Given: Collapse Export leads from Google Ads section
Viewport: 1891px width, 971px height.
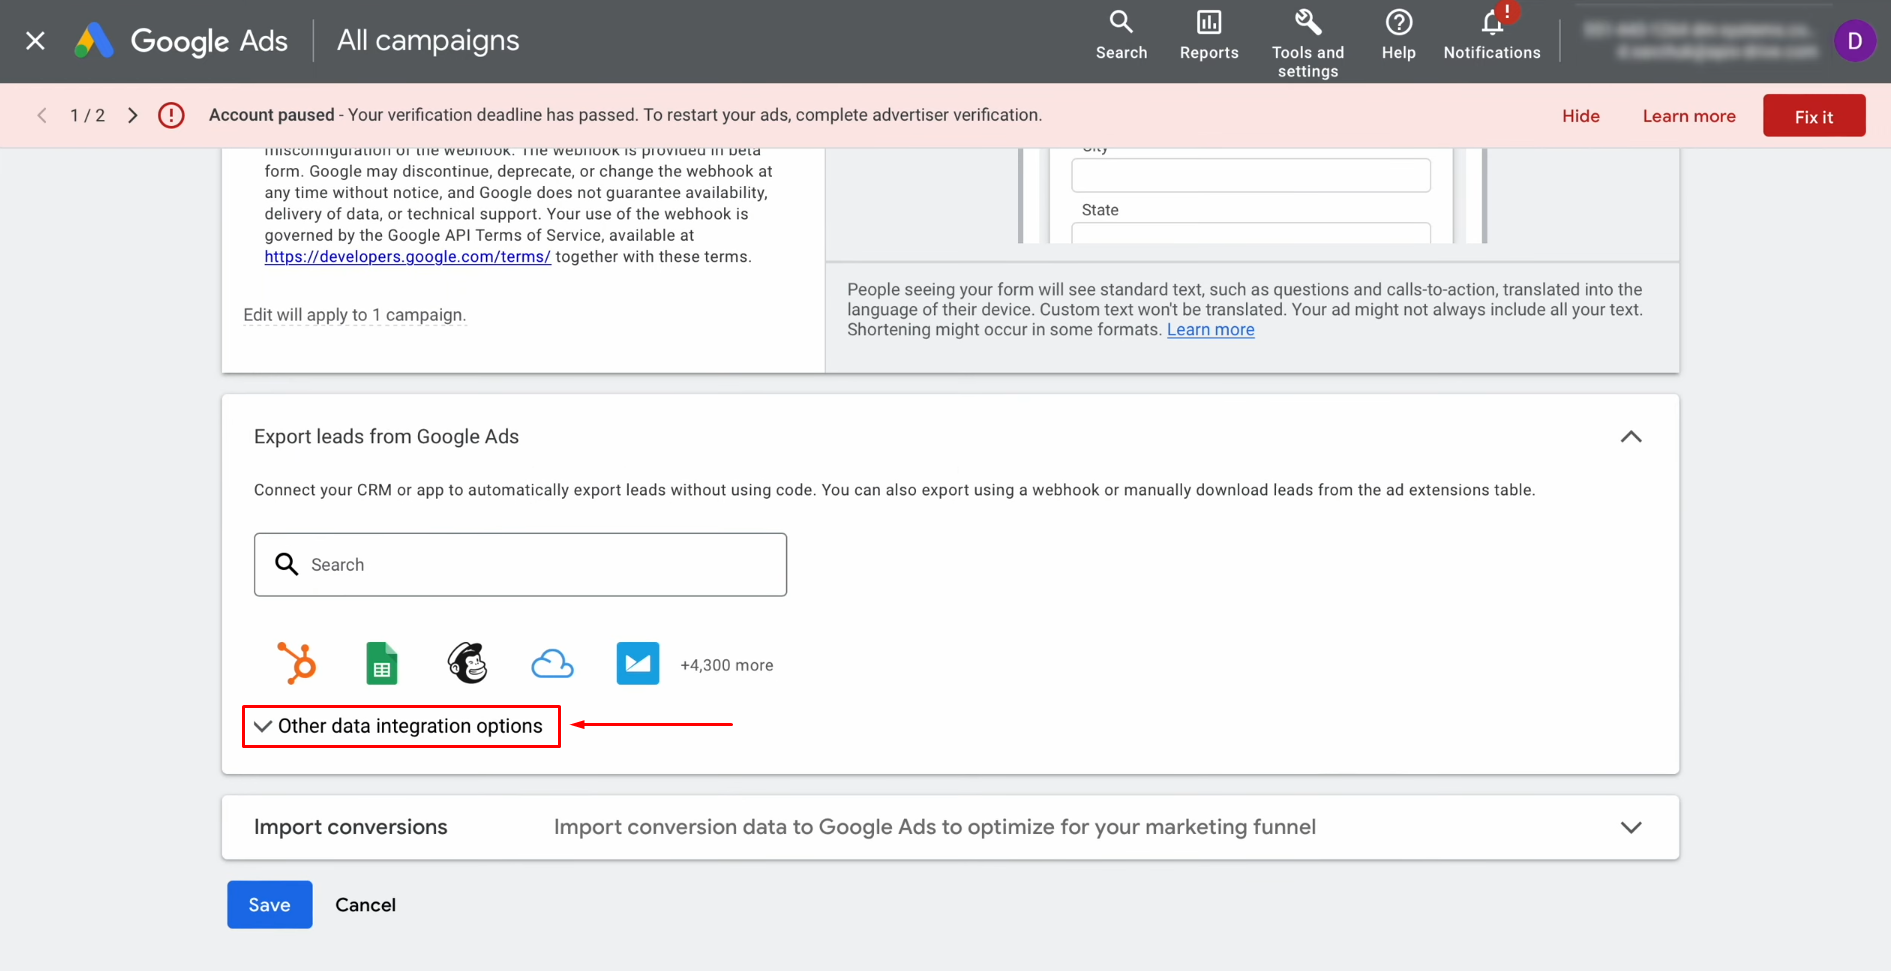Looking at the screenshot, I should (1631, 437).
